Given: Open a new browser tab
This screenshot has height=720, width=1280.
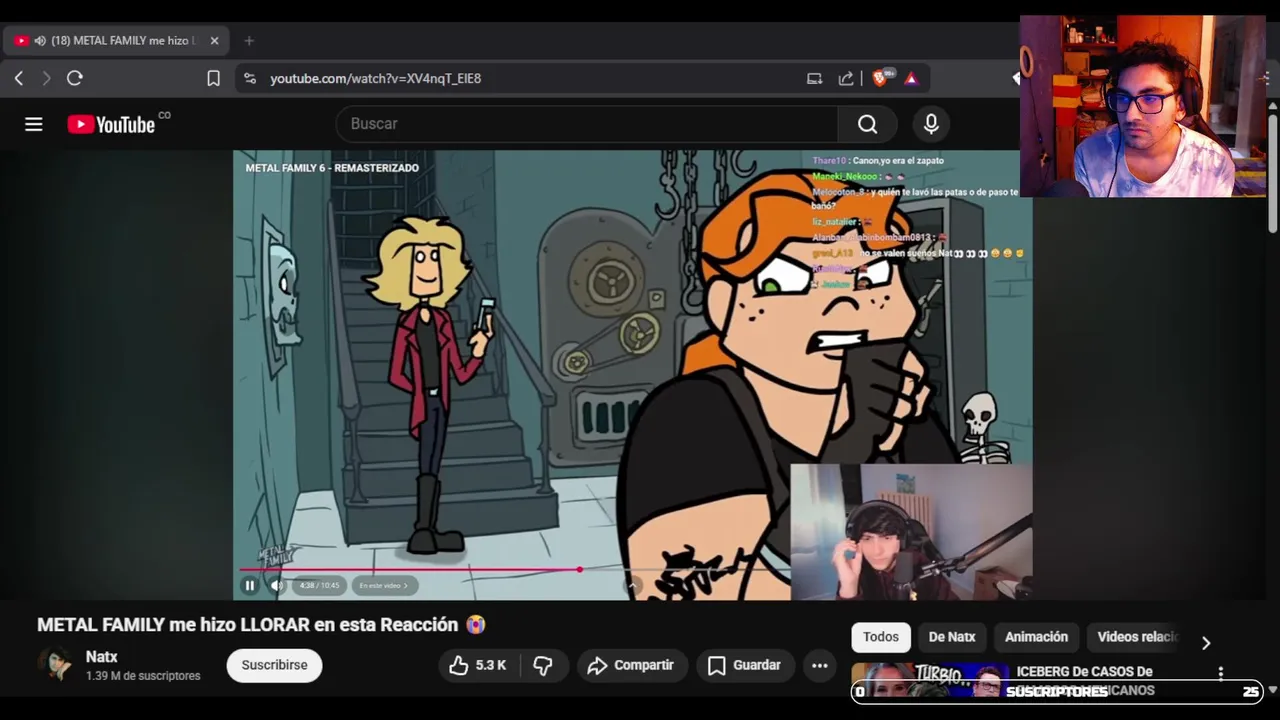Looking at the screenshot, I should (x=249, y=41).
